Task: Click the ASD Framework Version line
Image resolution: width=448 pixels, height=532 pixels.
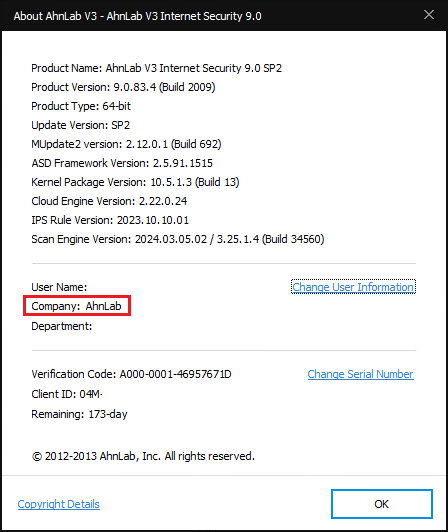Action: click(x=122, y=163)
